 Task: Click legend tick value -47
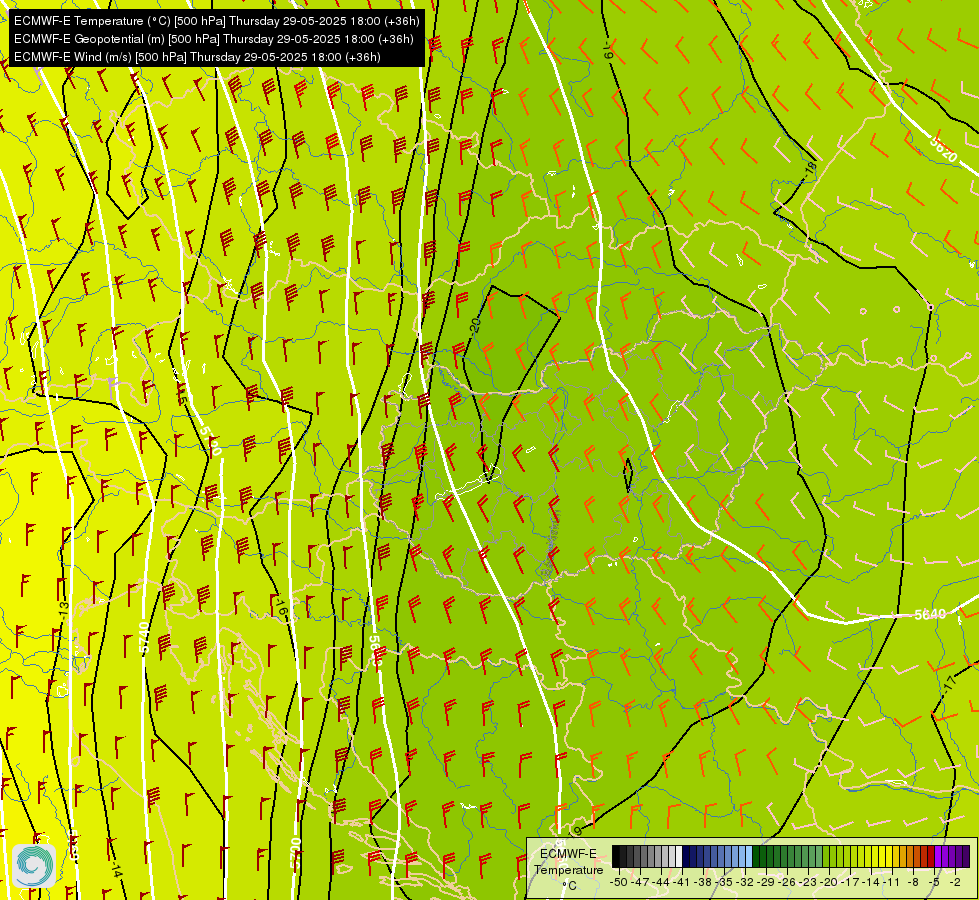[640, 882]
